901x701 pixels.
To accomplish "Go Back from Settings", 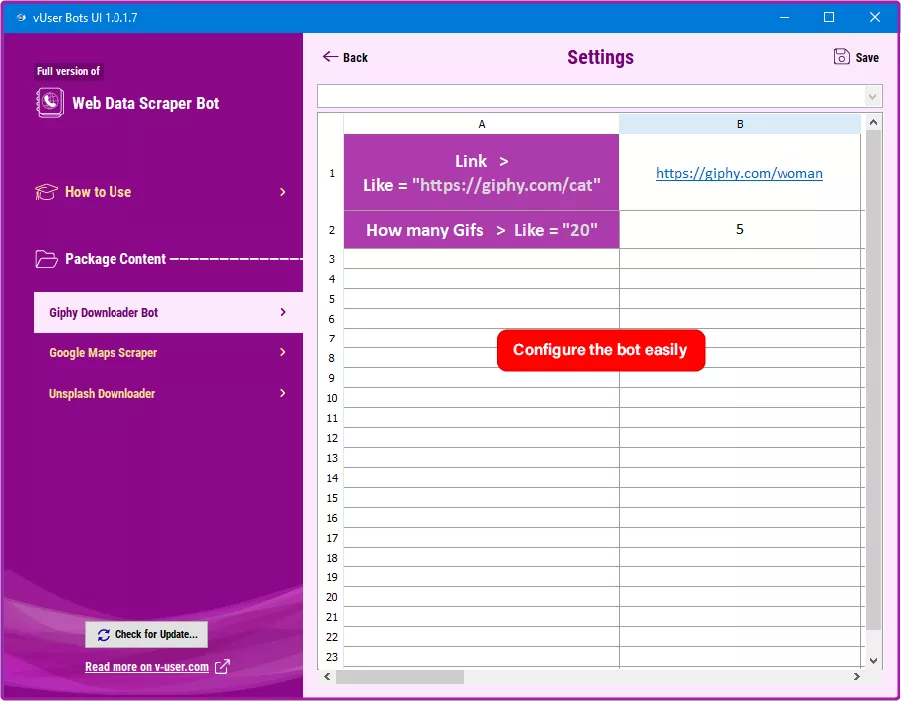I will point(345,57).
